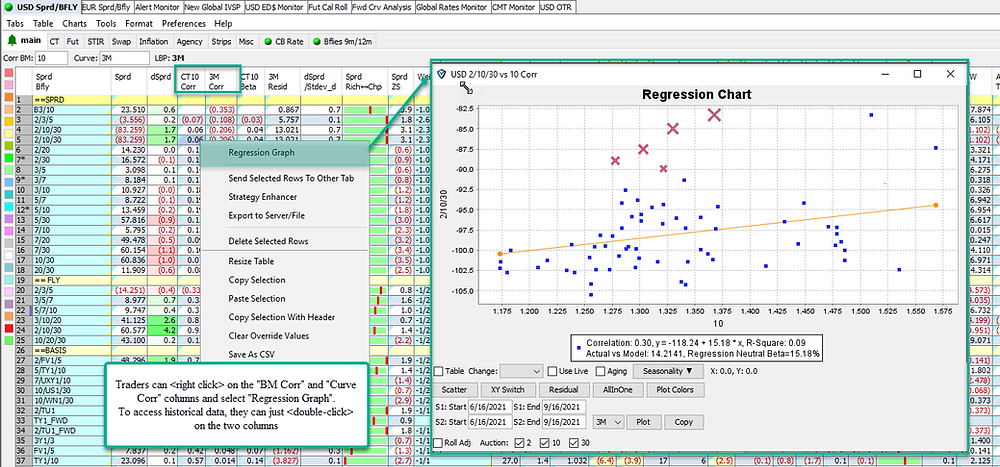Image resolution: width=1000 pixels, height=467 pixels.
Task: Open the Swap sub-tab
Action: point(121,41)
